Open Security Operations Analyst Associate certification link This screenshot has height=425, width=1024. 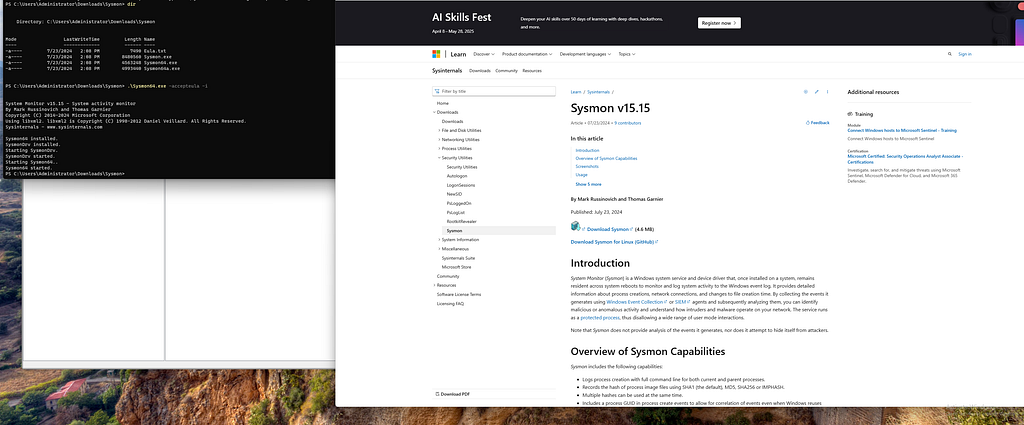[x=905, y=159]
